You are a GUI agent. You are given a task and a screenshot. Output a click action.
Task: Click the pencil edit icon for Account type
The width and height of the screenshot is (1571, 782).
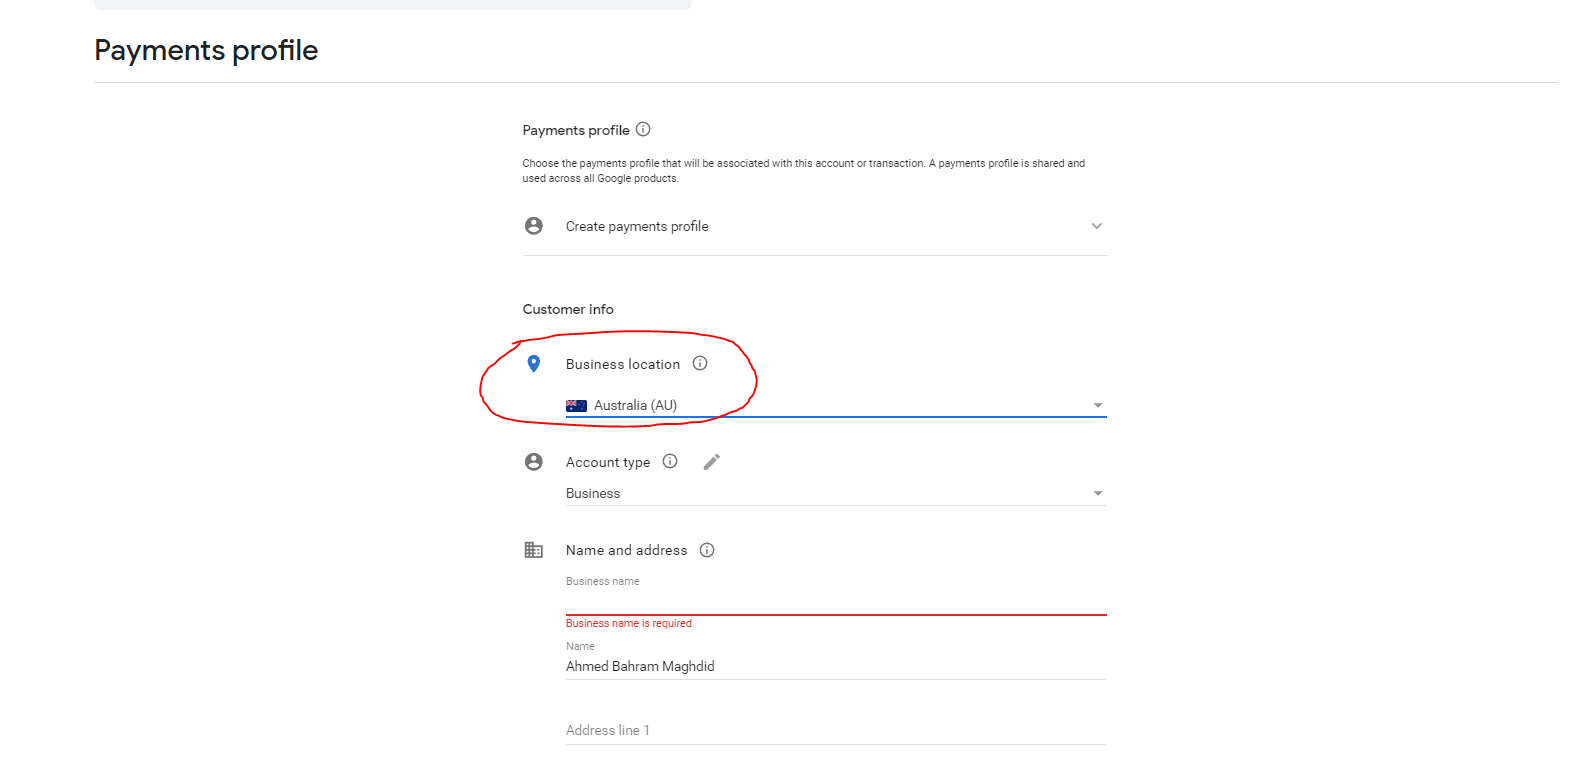coord(711,461)
